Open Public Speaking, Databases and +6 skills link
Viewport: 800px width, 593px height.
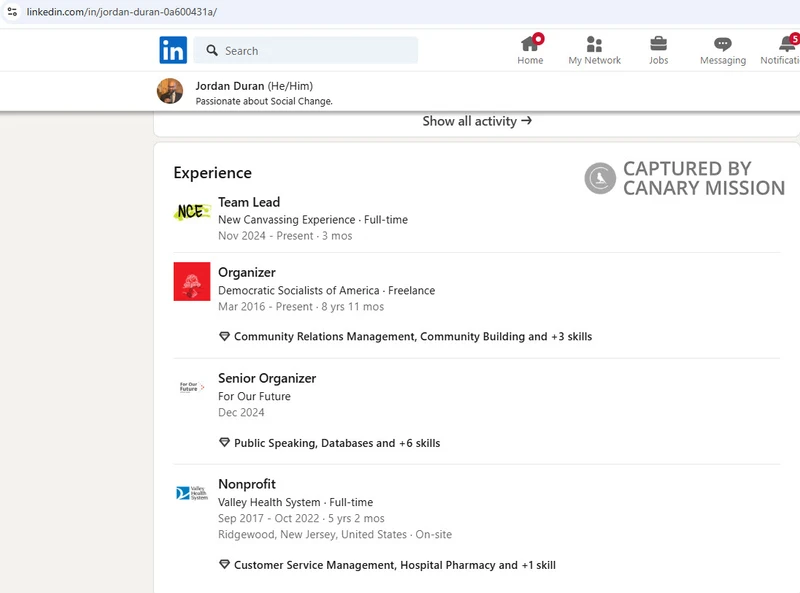click(337, 443)
